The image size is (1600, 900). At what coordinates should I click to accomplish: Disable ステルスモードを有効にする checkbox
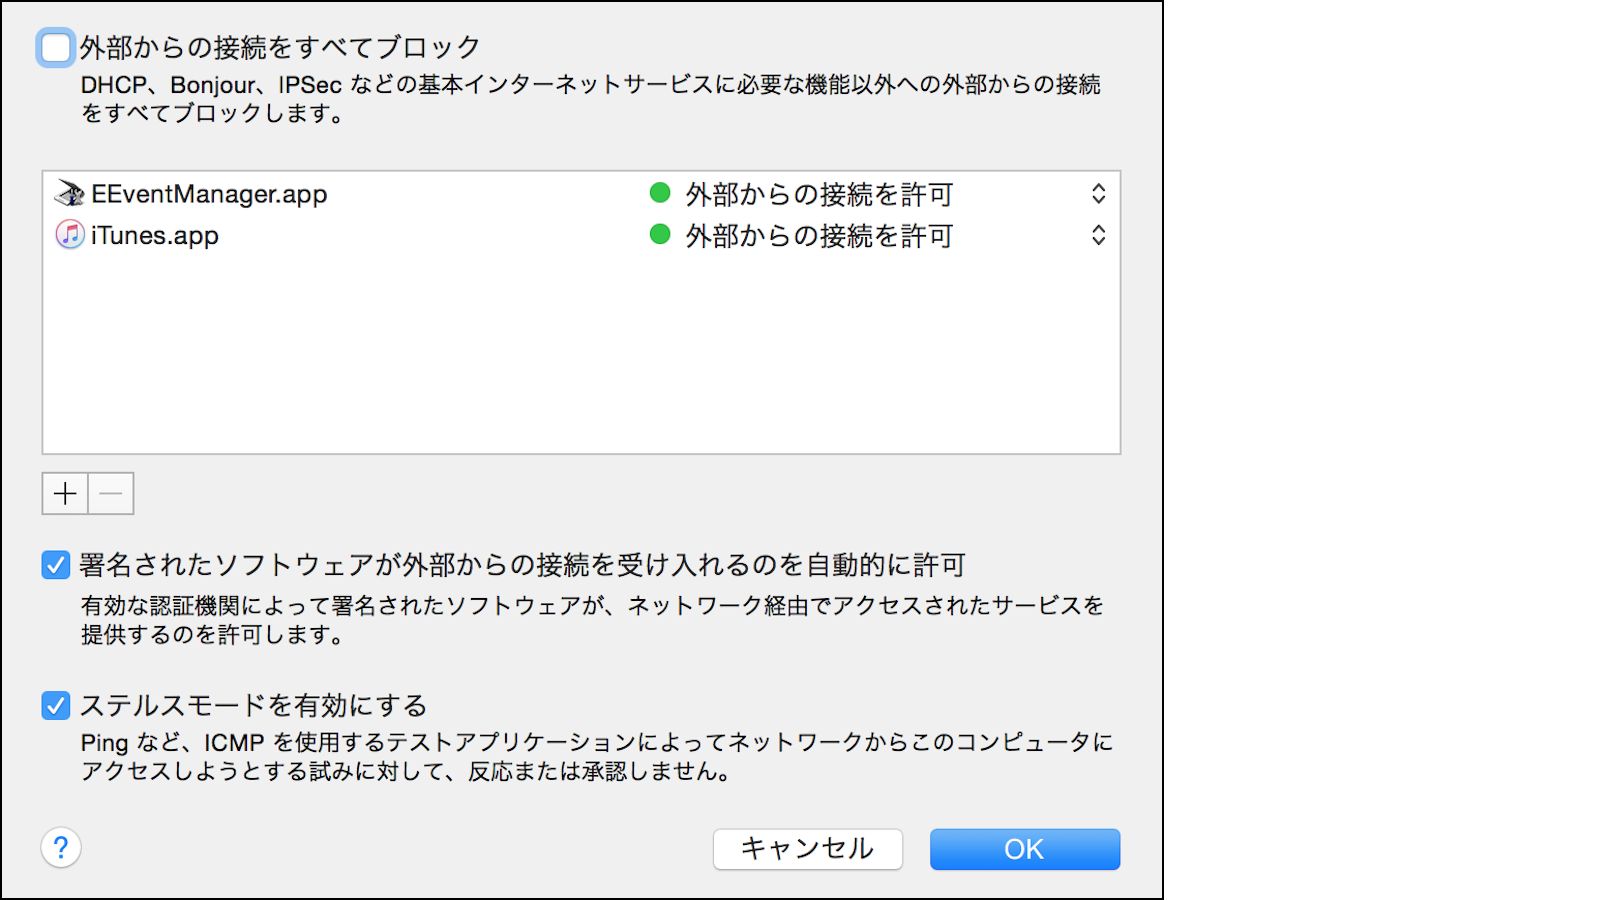coord(56,706)
